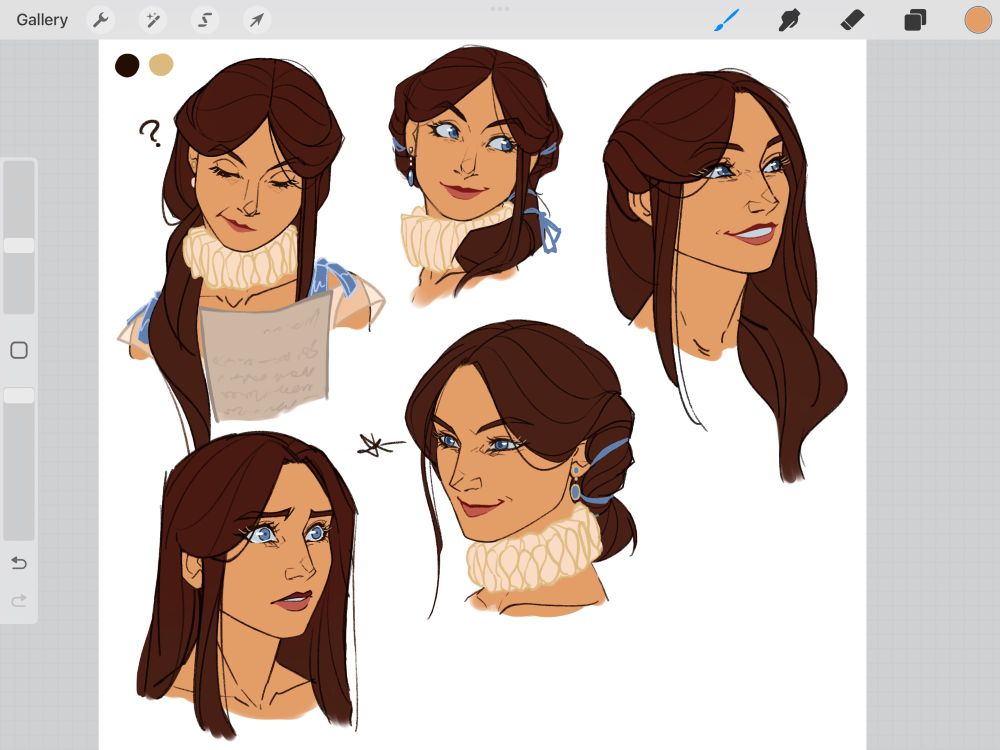Screen dimensions: 1000x750
Task: Open the Adjustments magic wand panel
Action: 152,20
